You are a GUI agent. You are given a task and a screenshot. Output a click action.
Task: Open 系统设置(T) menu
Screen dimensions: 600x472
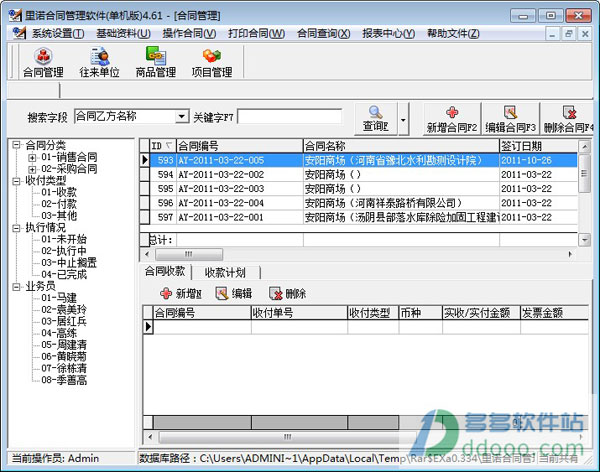coord(58,34)
